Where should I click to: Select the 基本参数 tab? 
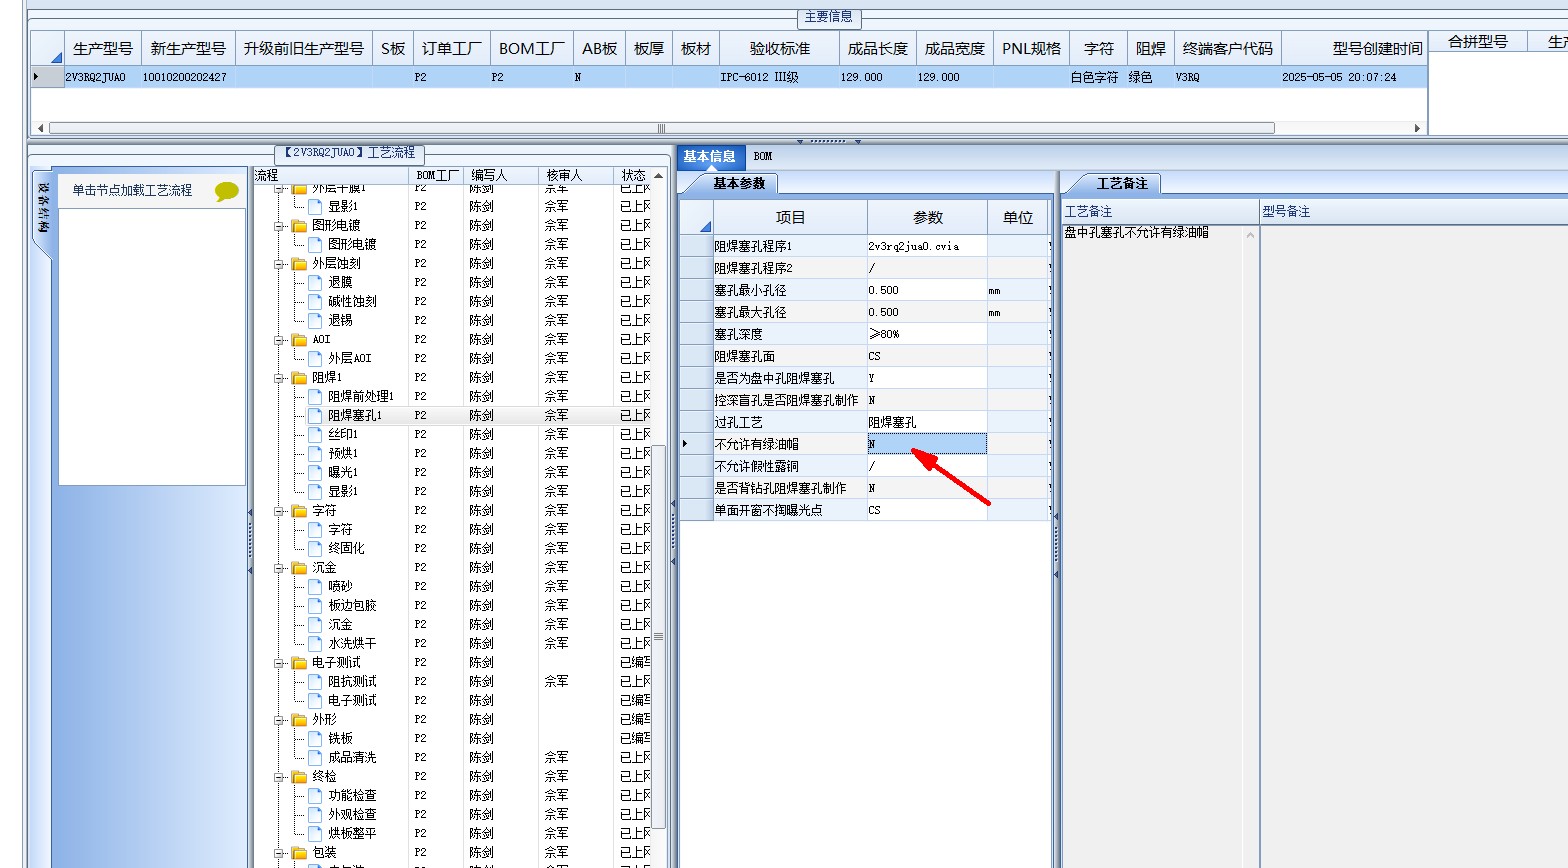(738, 184)
